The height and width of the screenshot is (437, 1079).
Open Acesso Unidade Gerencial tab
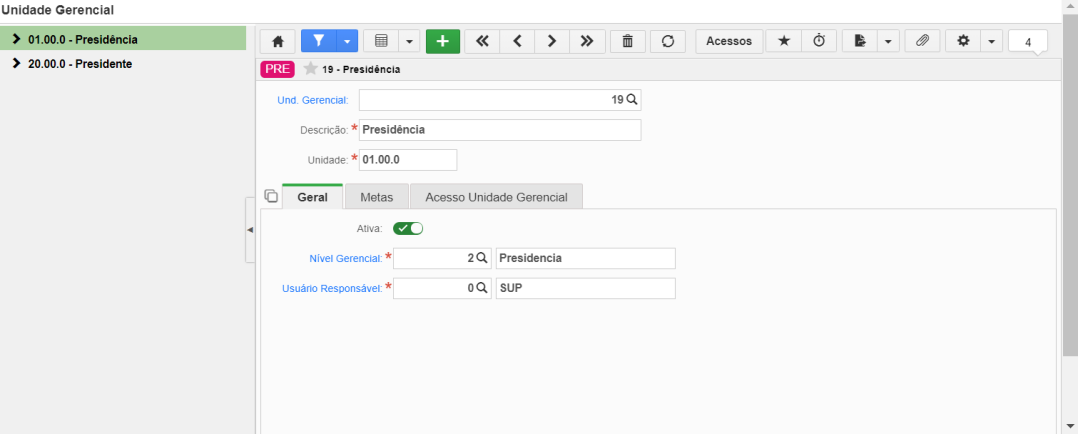pos(496,197)
